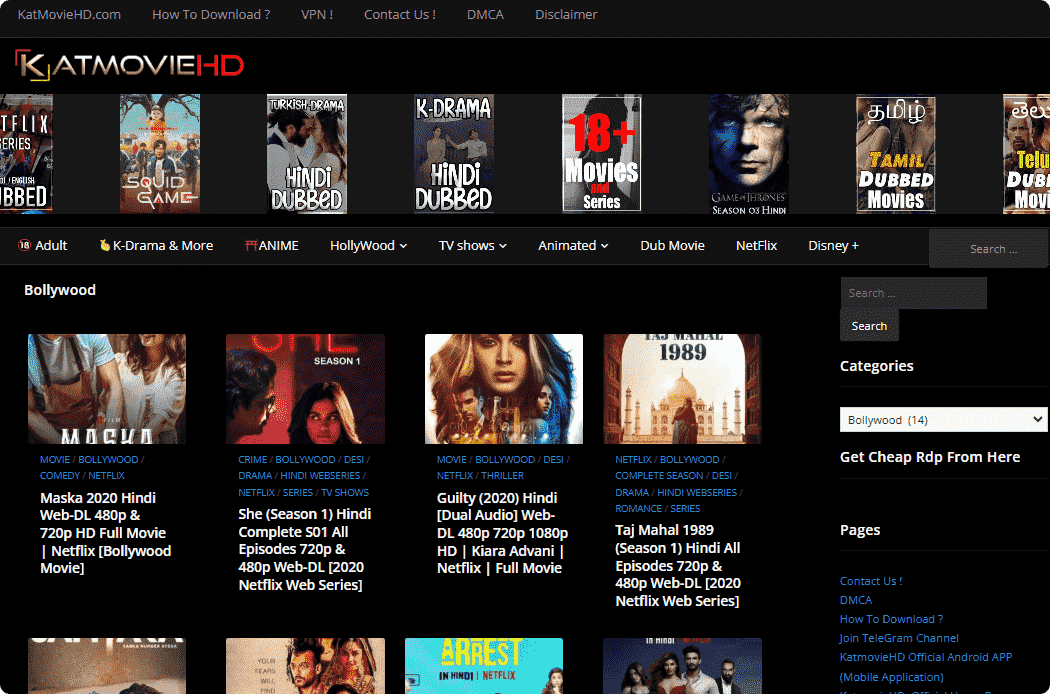This screenshot has height=694, width=1050.
Task: Click the KatMovieHD logo
Action: (x=130, y=66)
